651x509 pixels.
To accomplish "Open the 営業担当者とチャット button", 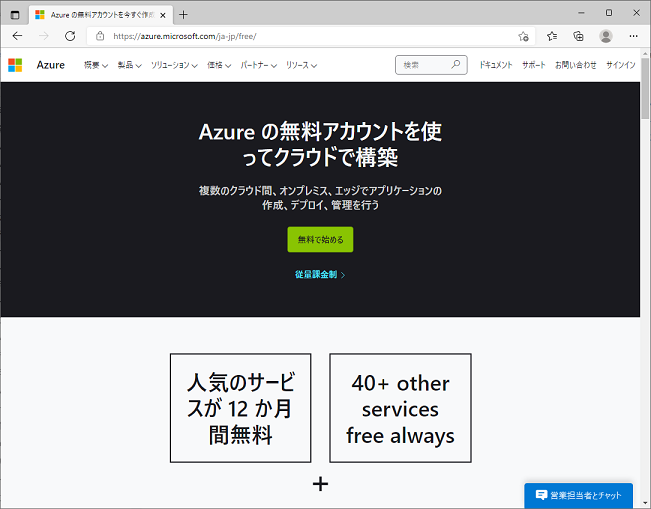I will [x=578, y=495].
